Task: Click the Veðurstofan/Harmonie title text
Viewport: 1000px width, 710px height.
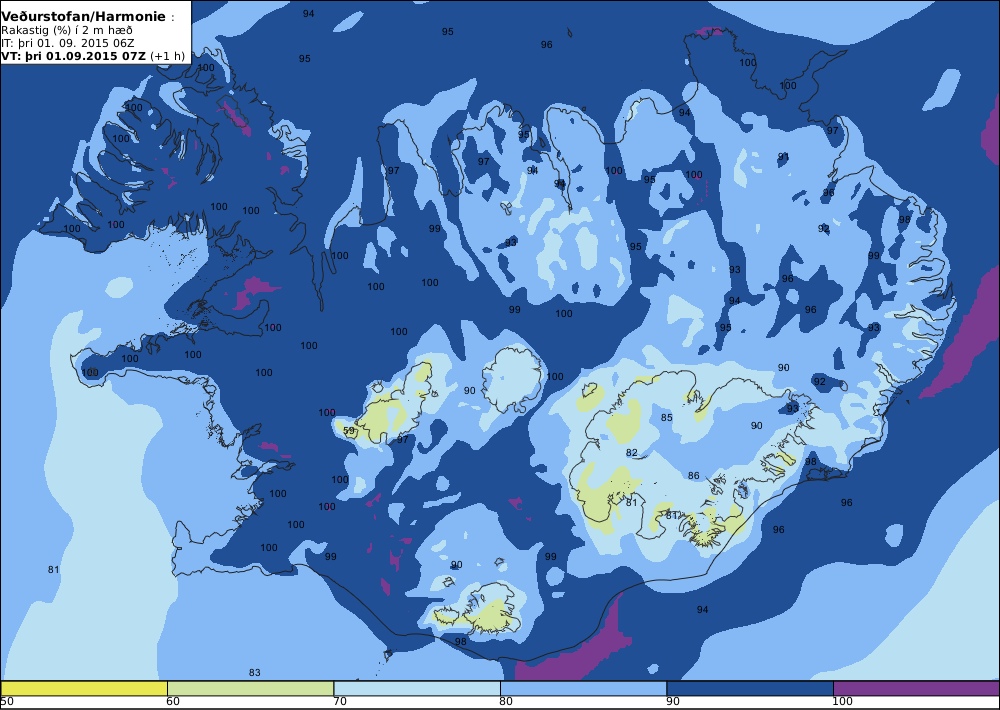Action: (x=84, y=17)
